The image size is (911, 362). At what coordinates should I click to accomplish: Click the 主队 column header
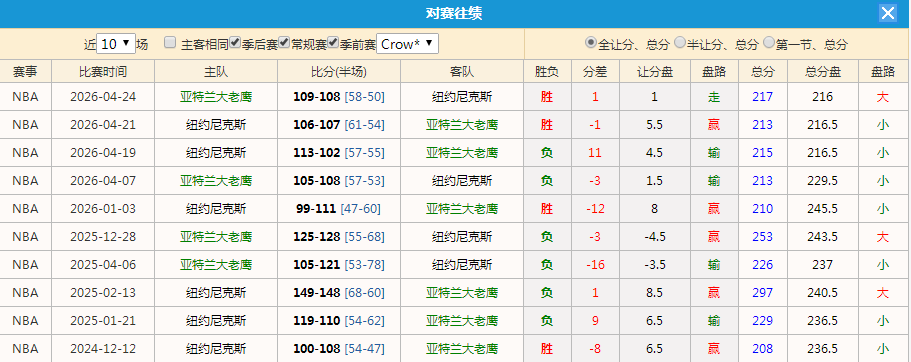216,71
